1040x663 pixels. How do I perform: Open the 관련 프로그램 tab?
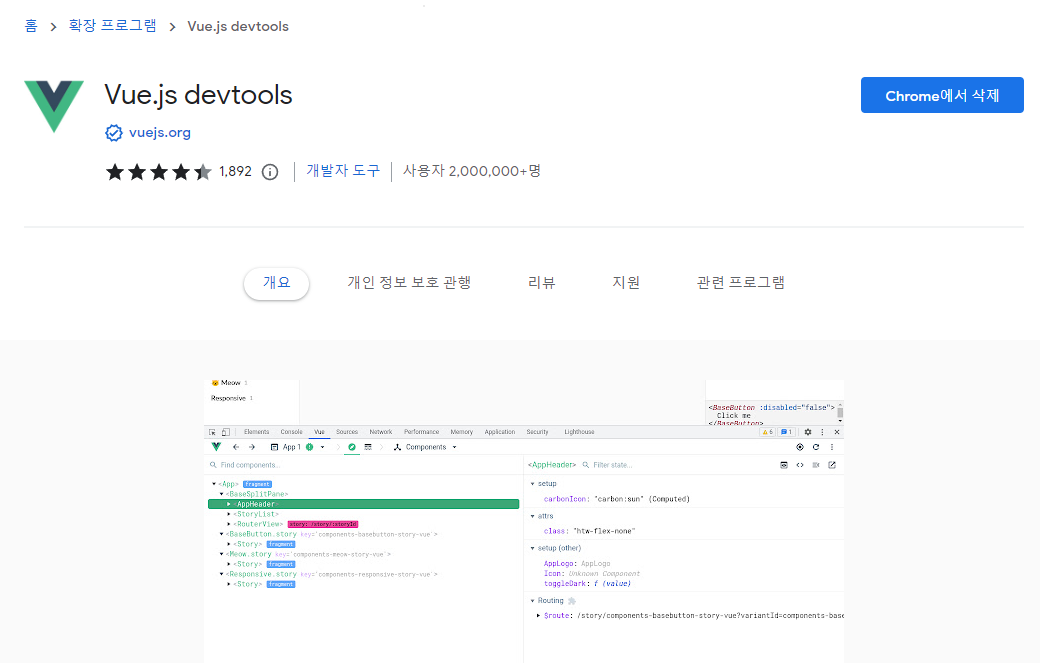741,283
